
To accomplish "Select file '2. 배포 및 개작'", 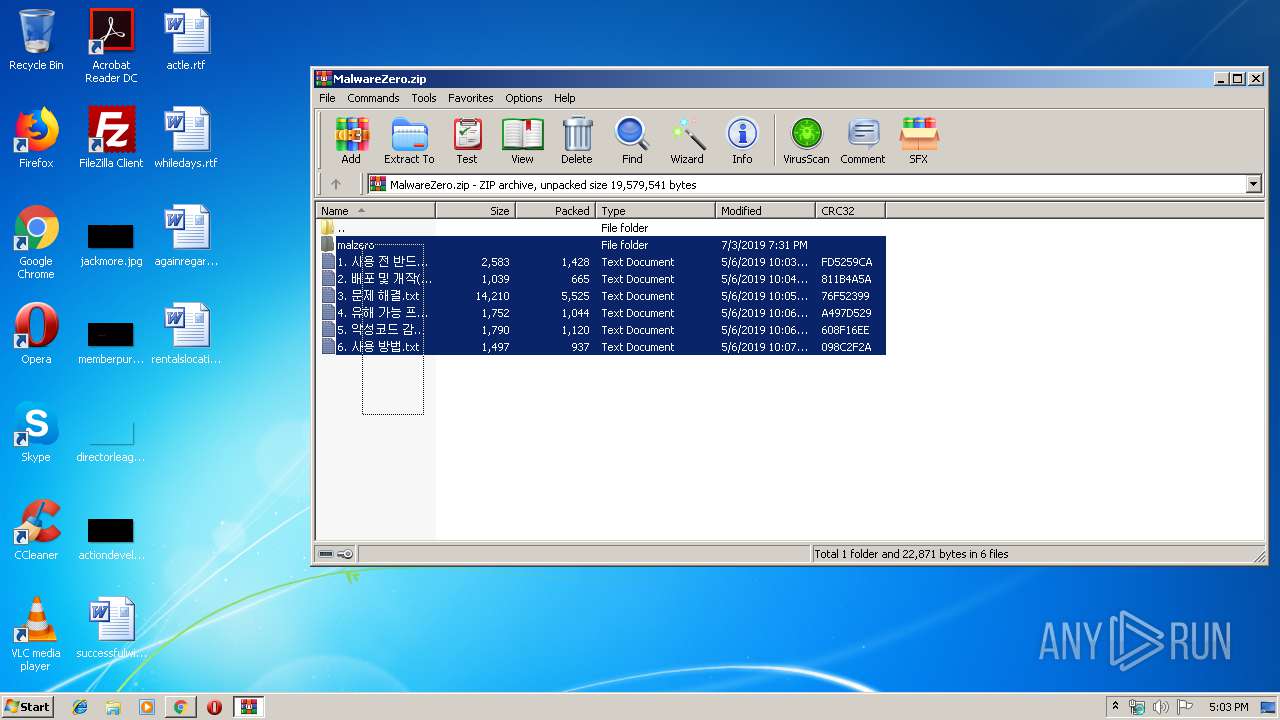I will pyautogui.click(x=601, y=279).
